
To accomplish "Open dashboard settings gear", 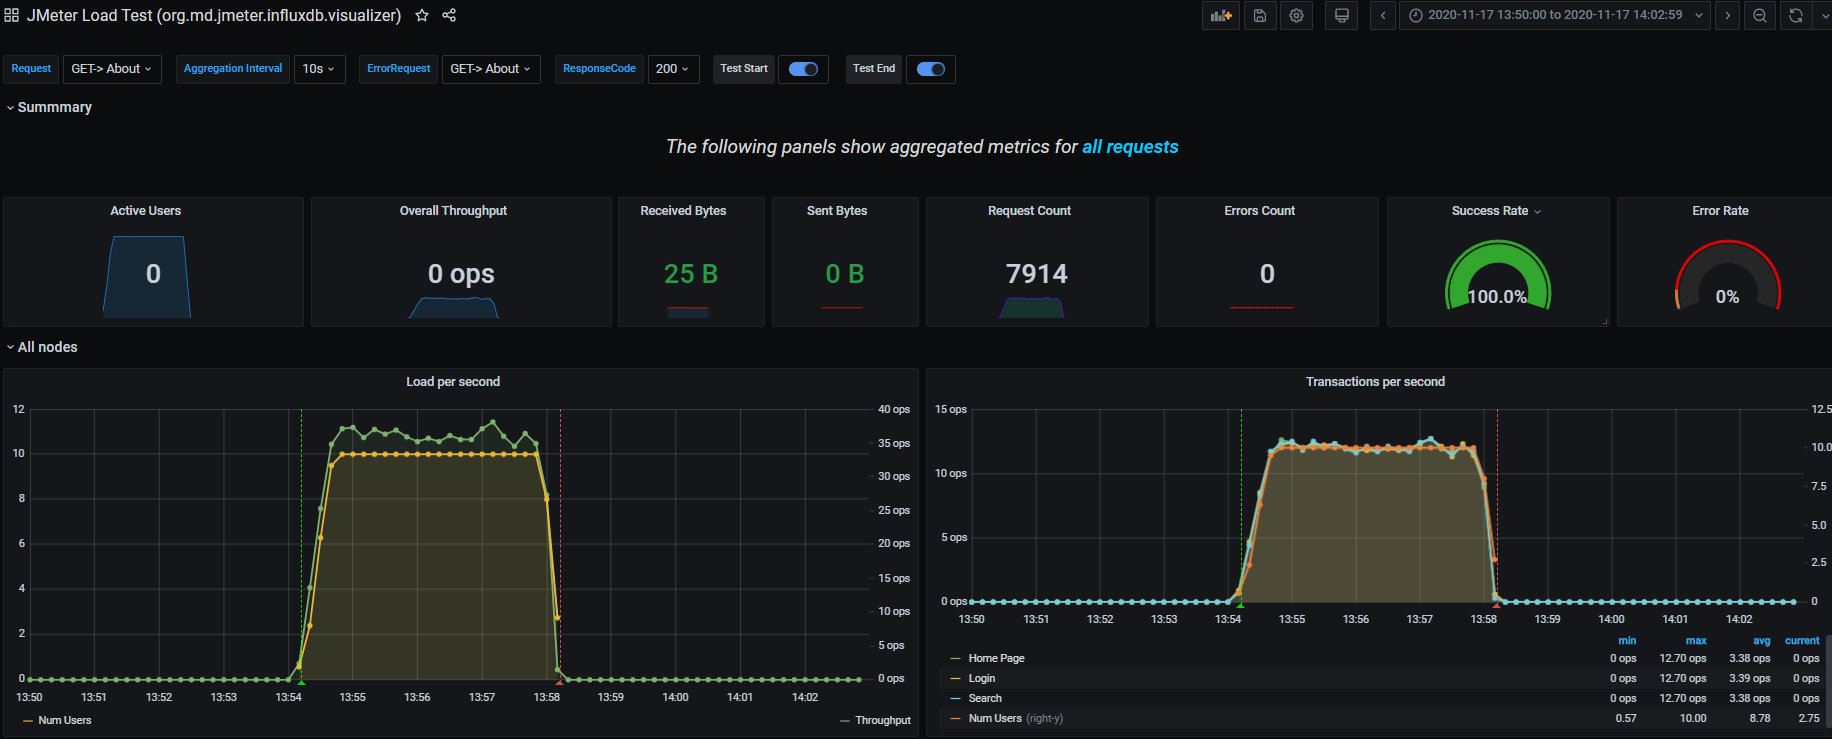I will point(1297,16).
